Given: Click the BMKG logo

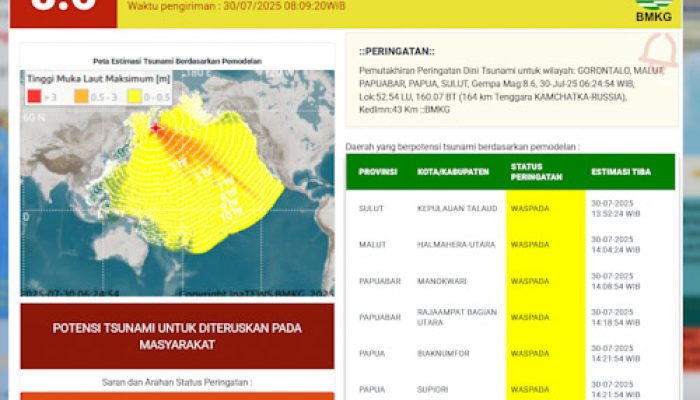Looking at the screenshot, I should pos(654,11).
